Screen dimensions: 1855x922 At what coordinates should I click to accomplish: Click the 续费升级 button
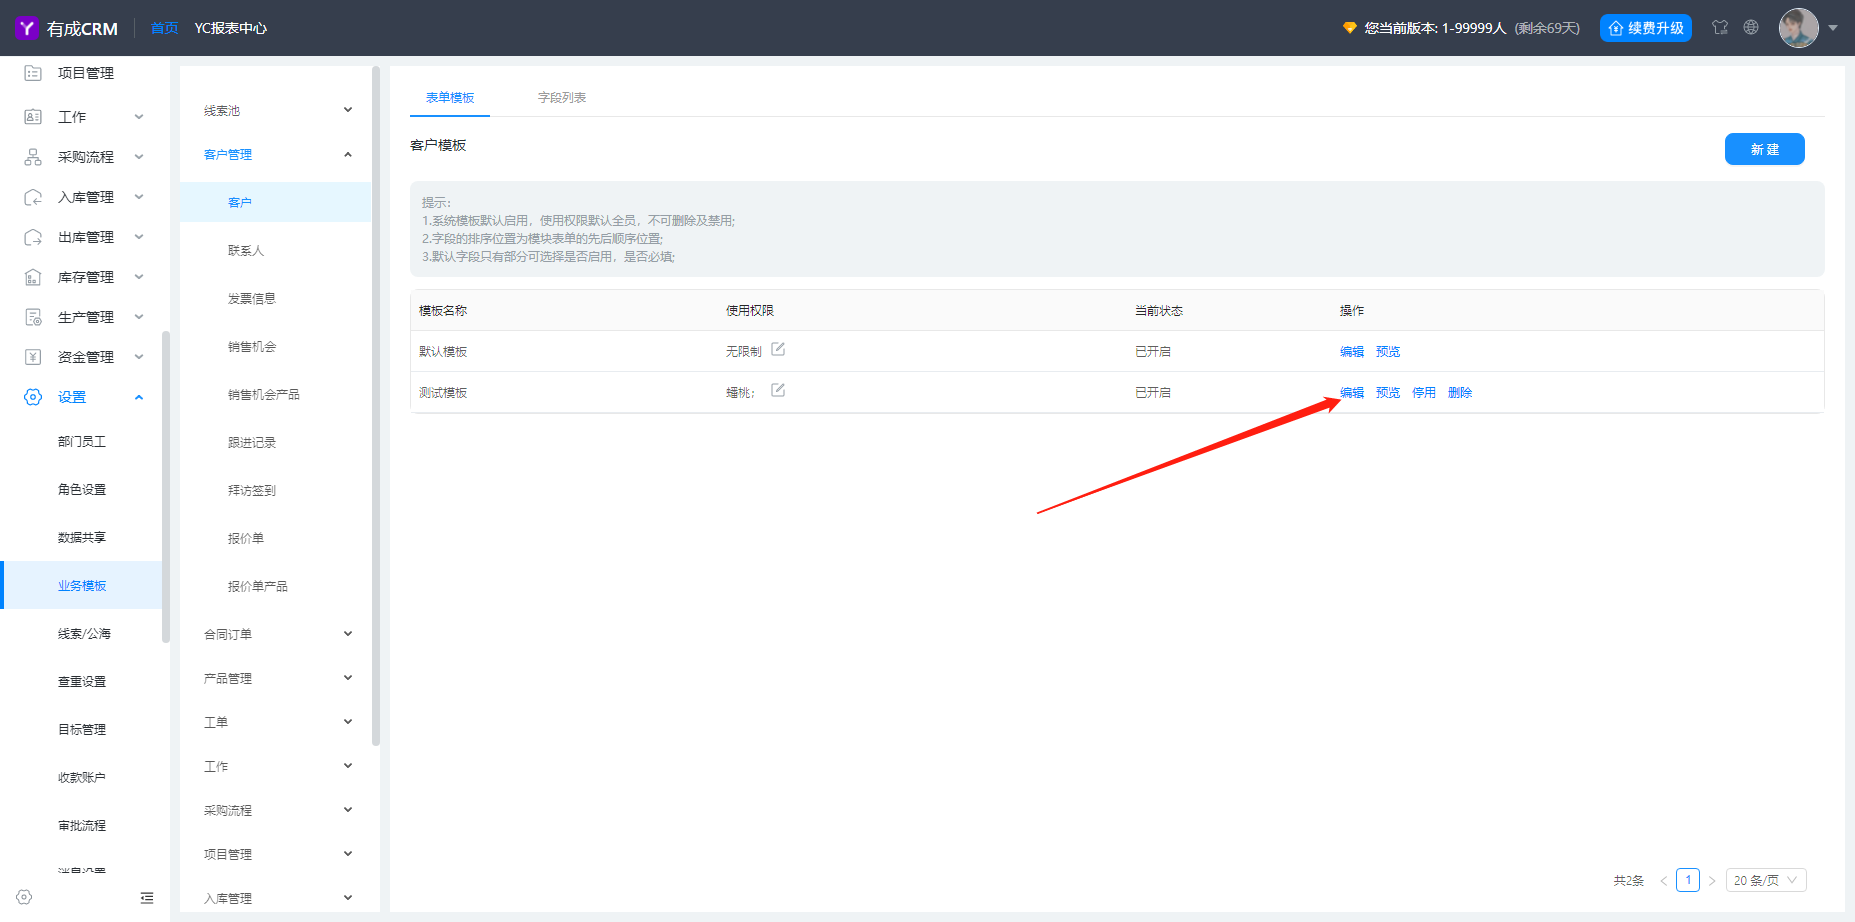click(x=1646, y=28)
